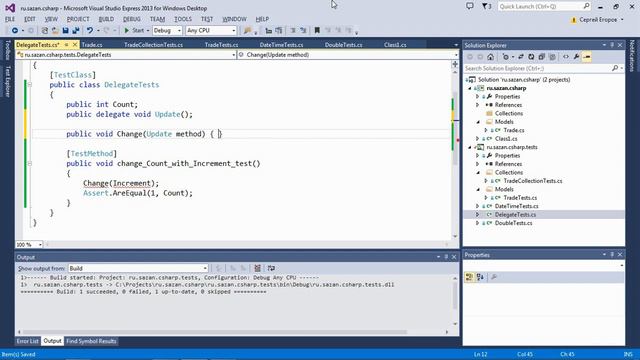This screenshot has width=640, height=360.
Task: Click the View Code icon in Solution Explorer
Action: point(566,57)
